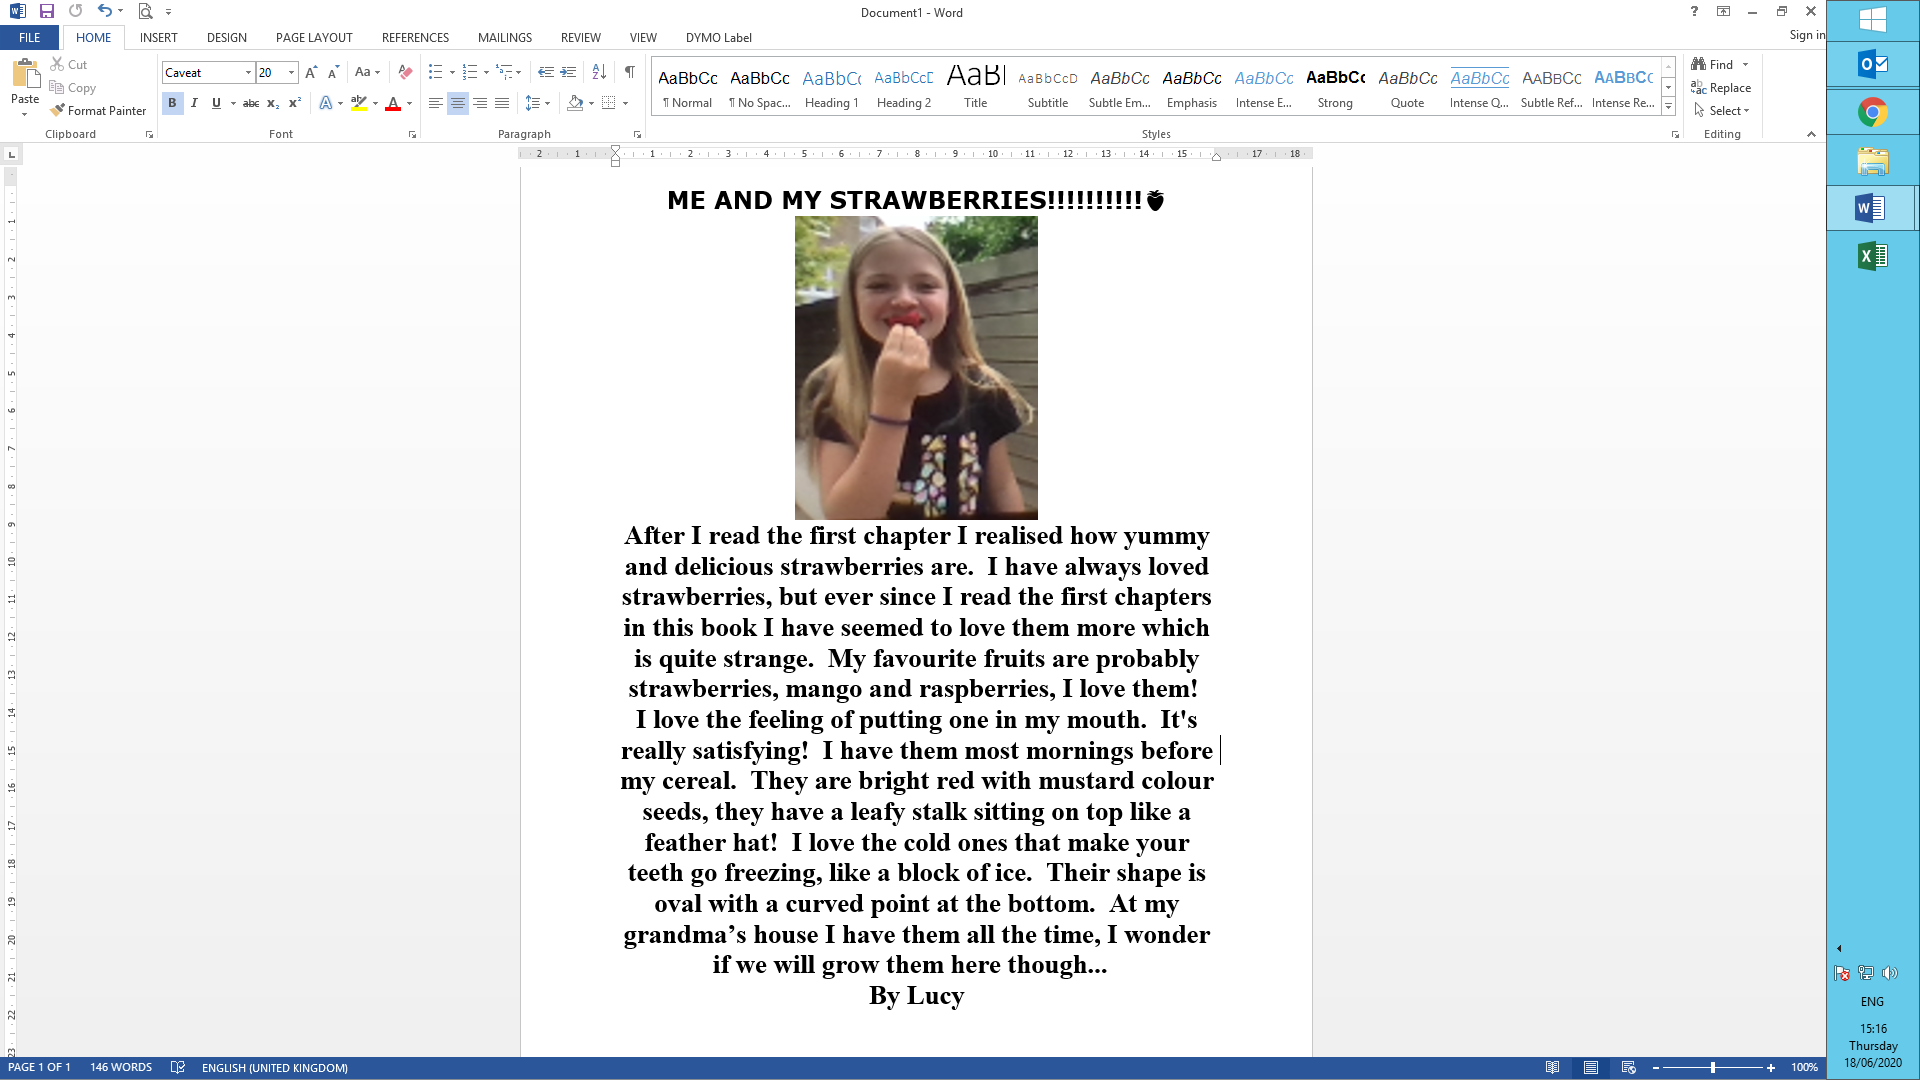This screenshot has width=1920, height=1080.
Task: Toggle Center alignment button
Action: [x=458, y=103]
